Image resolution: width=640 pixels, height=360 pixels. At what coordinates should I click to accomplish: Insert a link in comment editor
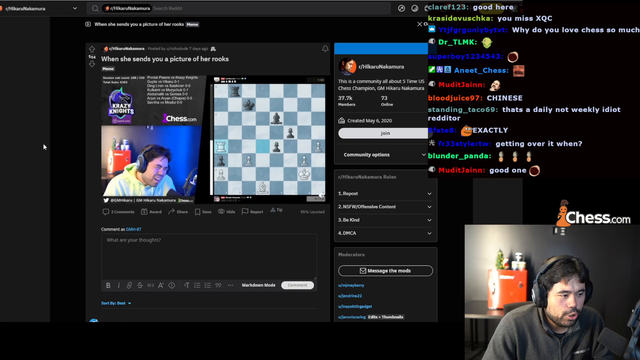tap(129, 285)
